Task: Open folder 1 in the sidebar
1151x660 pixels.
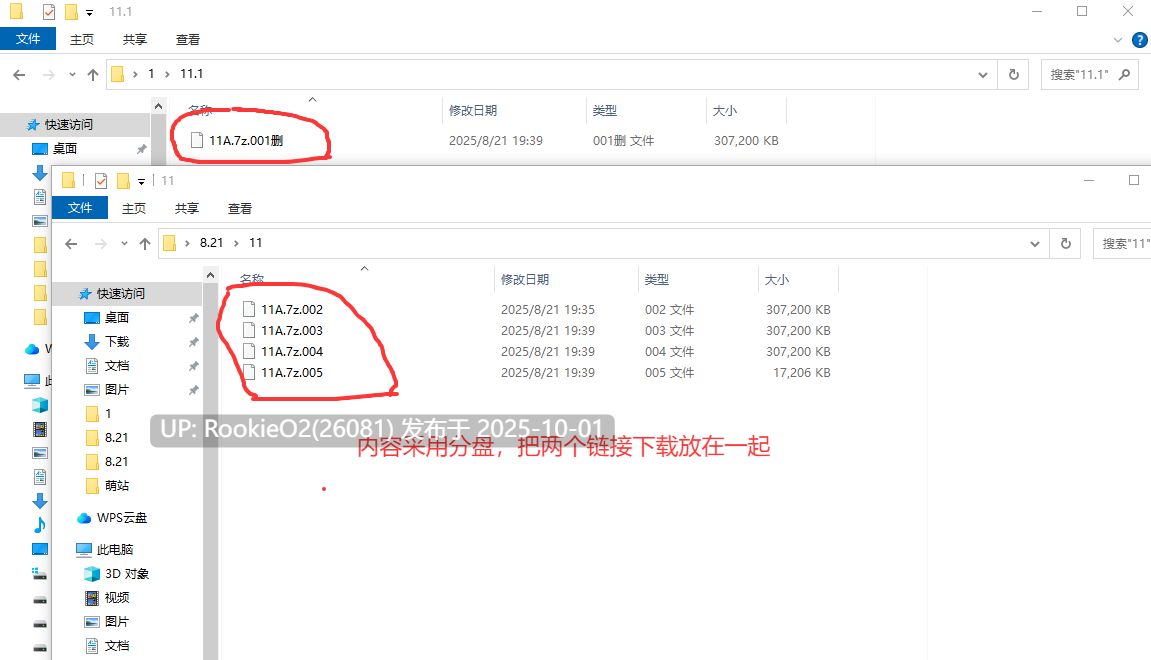Action: (x=108, y=413)
